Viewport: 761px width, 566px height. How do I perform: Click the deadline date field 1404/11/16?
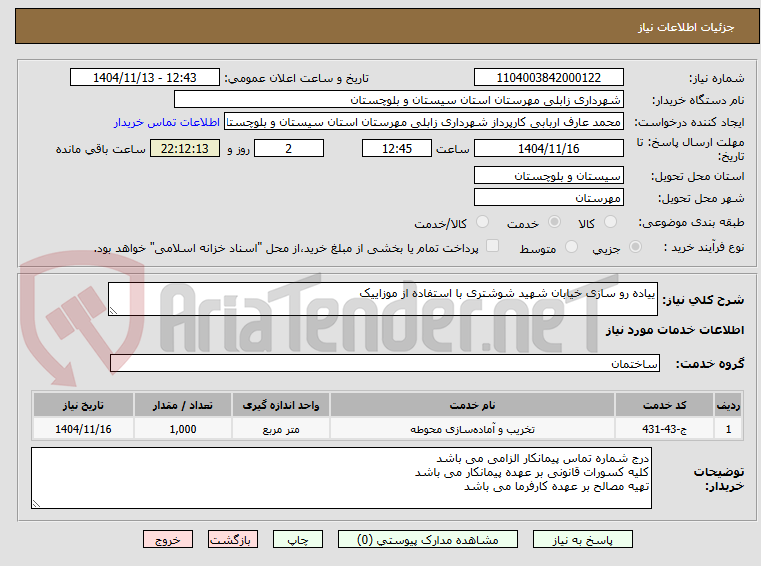548,148
